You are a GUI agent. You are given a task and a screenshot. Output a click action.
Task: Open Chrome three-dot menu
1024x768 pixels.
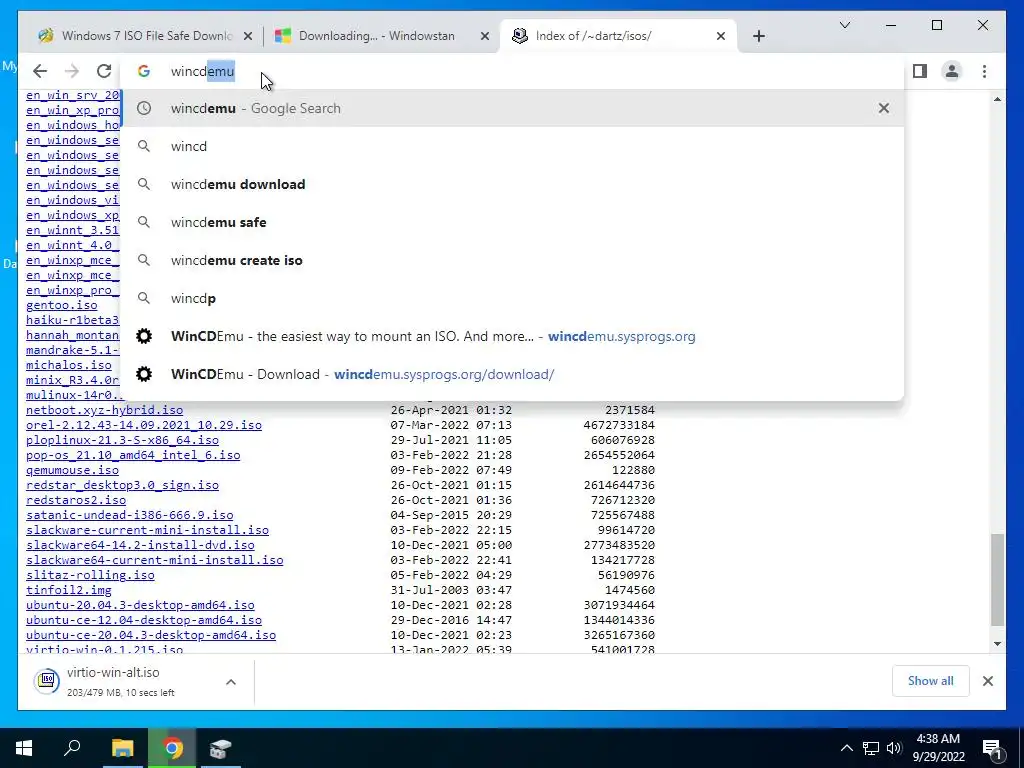[984, 71]
